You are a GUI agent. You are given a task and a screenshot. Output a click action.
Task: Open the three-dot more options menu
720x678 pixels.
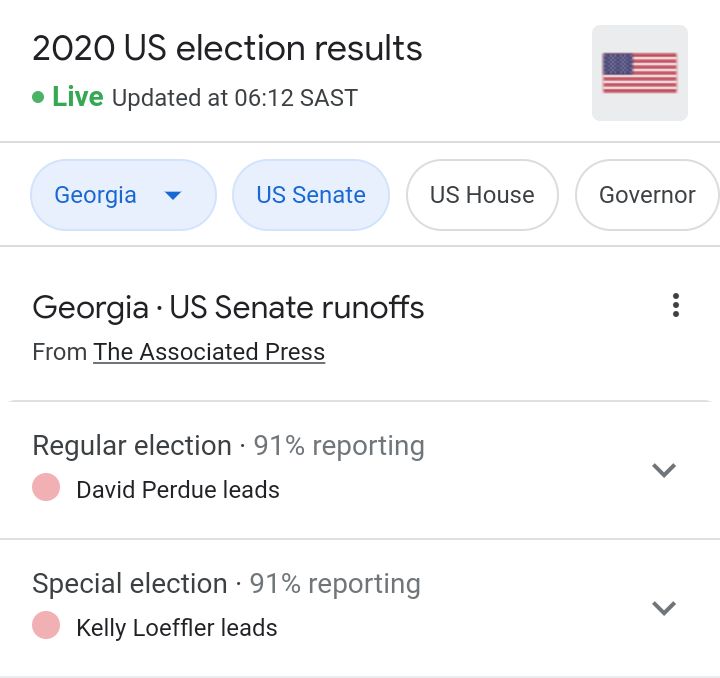click(676, 306)
